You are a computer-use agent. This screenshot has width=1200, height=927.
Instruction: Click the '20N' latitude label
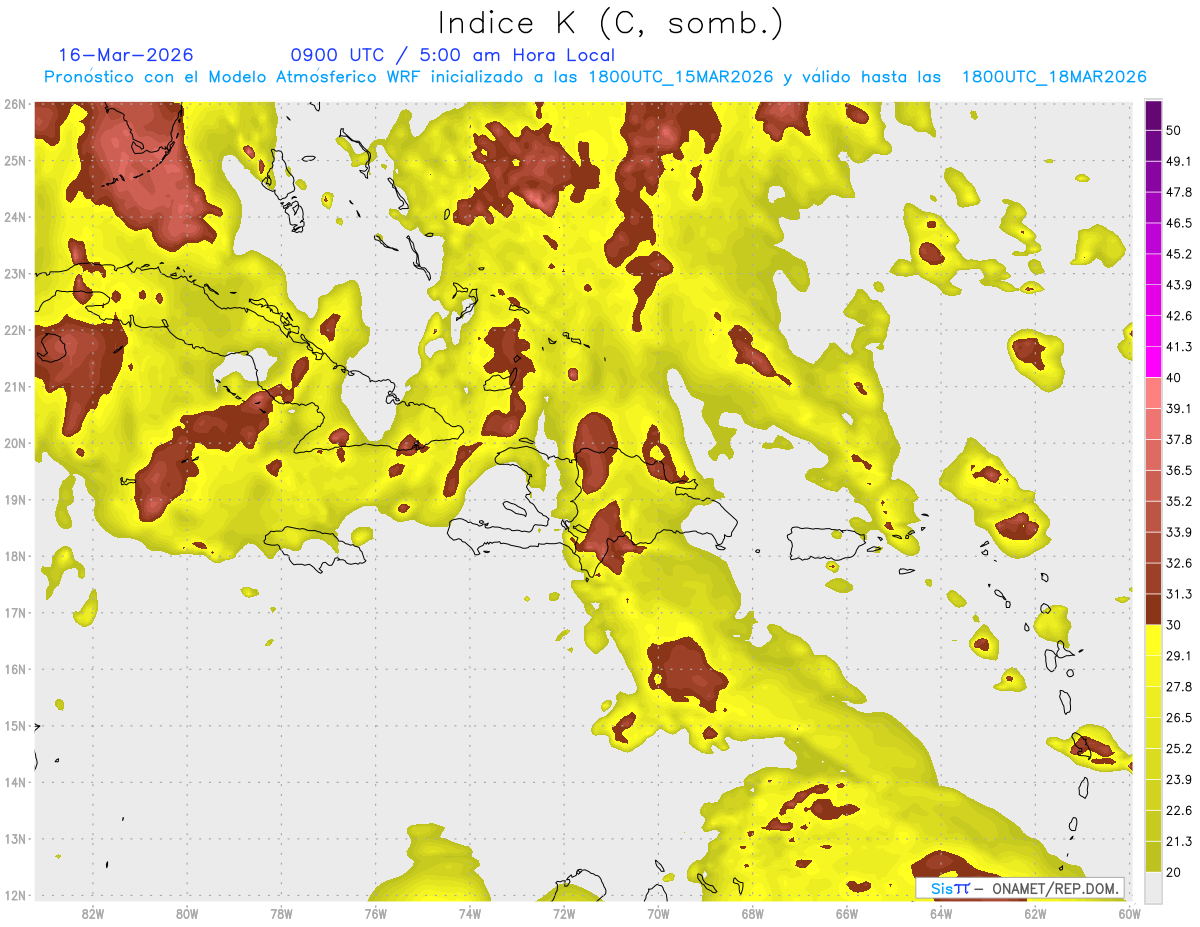15,443
